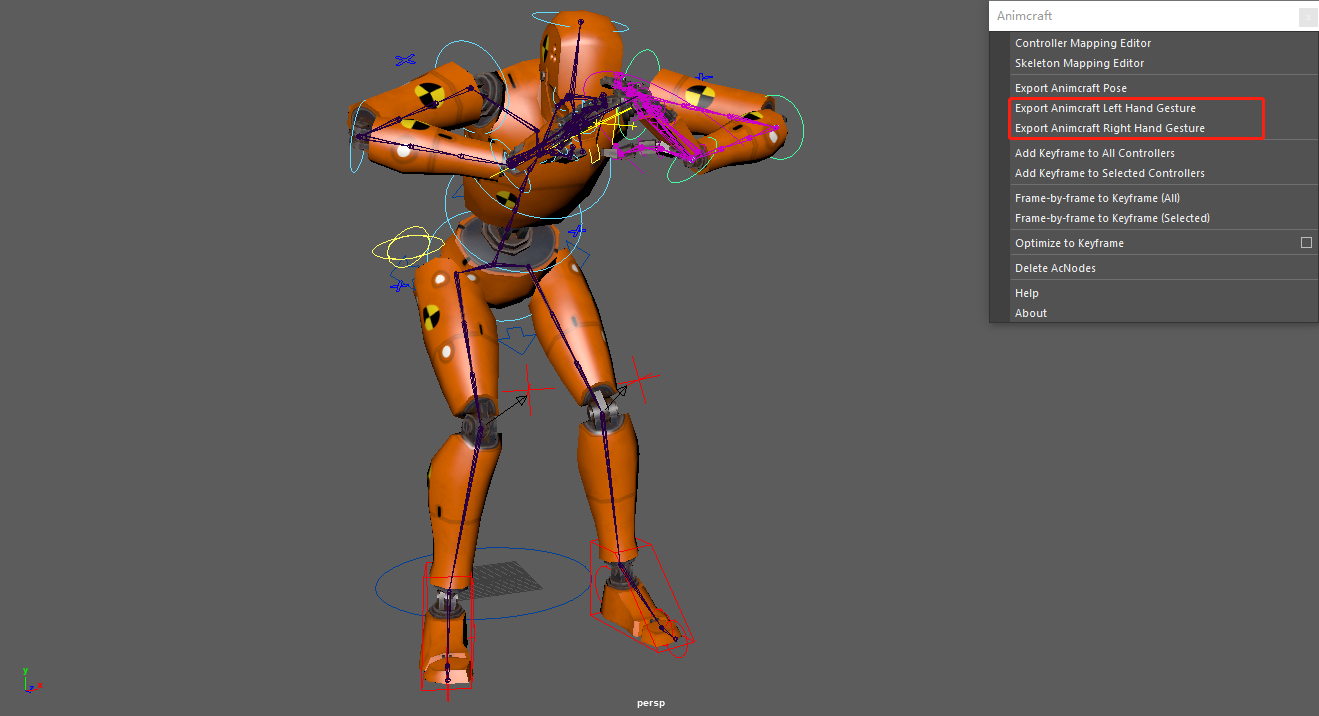
Task: Run Frame-by-frame to Keyframe (All)
Action: pyautogui.click(x=1097, y=198)
